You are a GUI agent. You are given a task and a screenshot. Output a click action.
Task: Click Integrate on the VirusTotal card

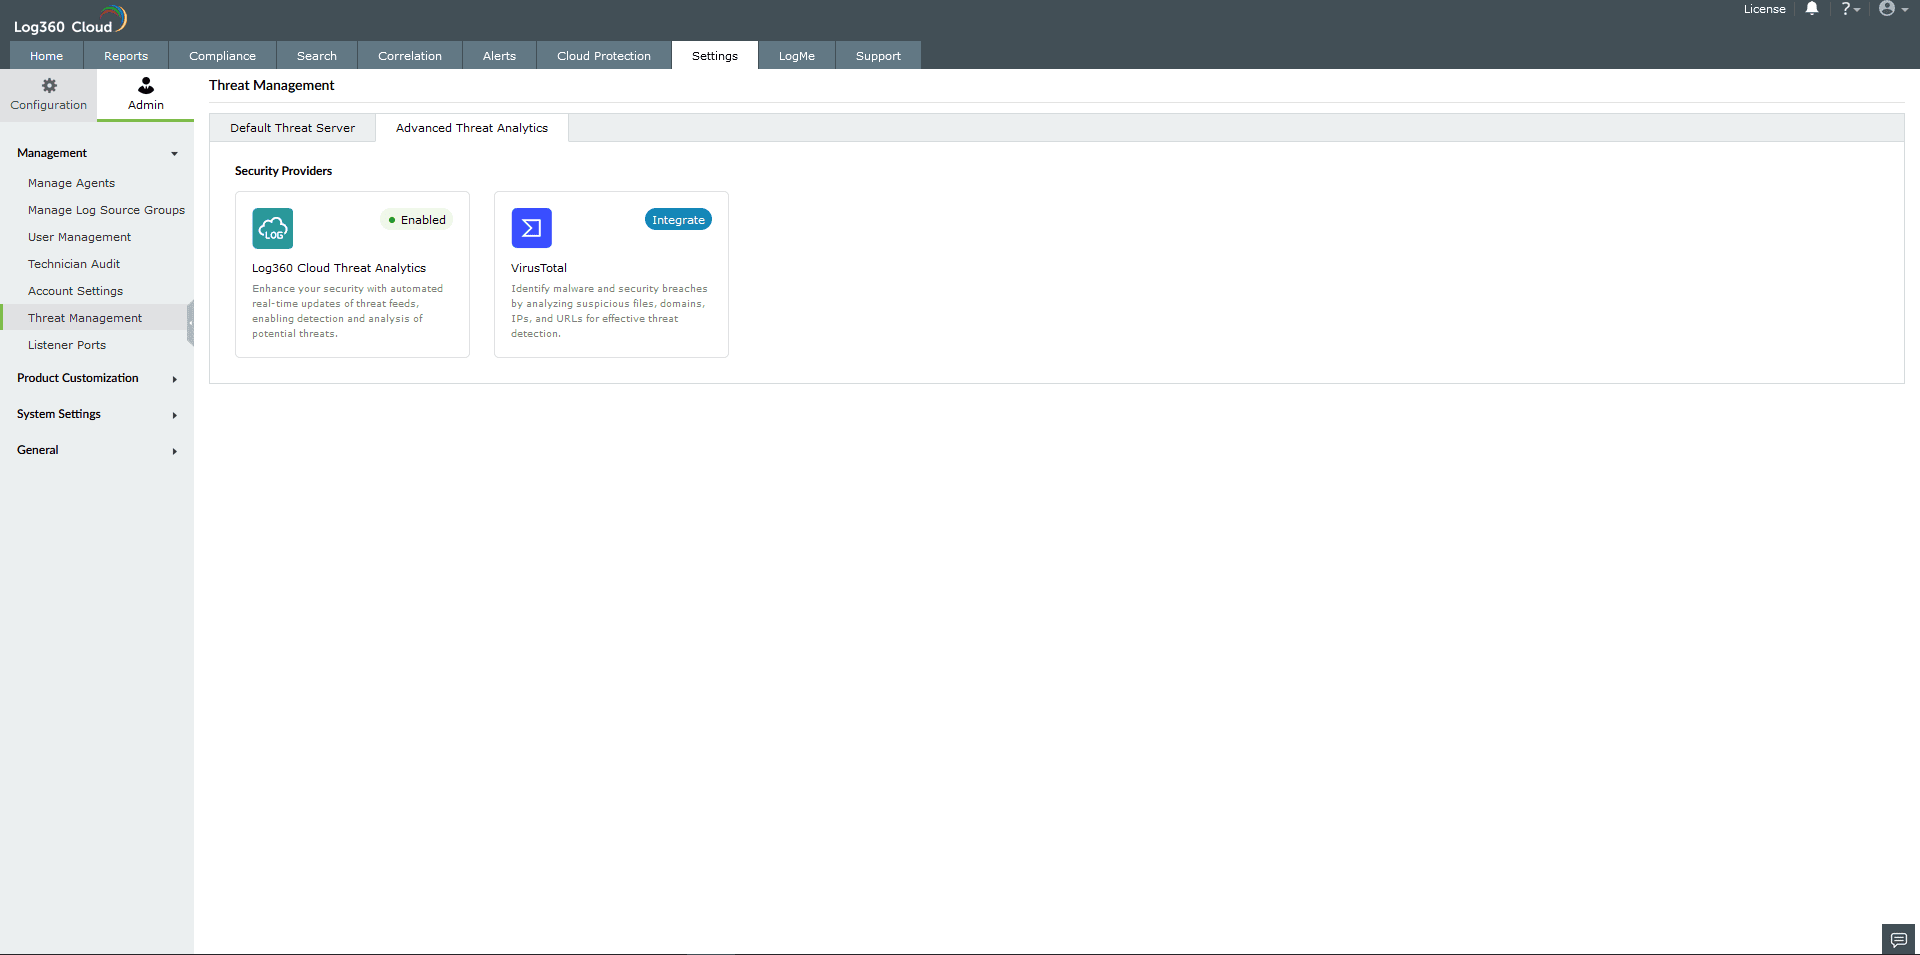click(x=678, y=219)
